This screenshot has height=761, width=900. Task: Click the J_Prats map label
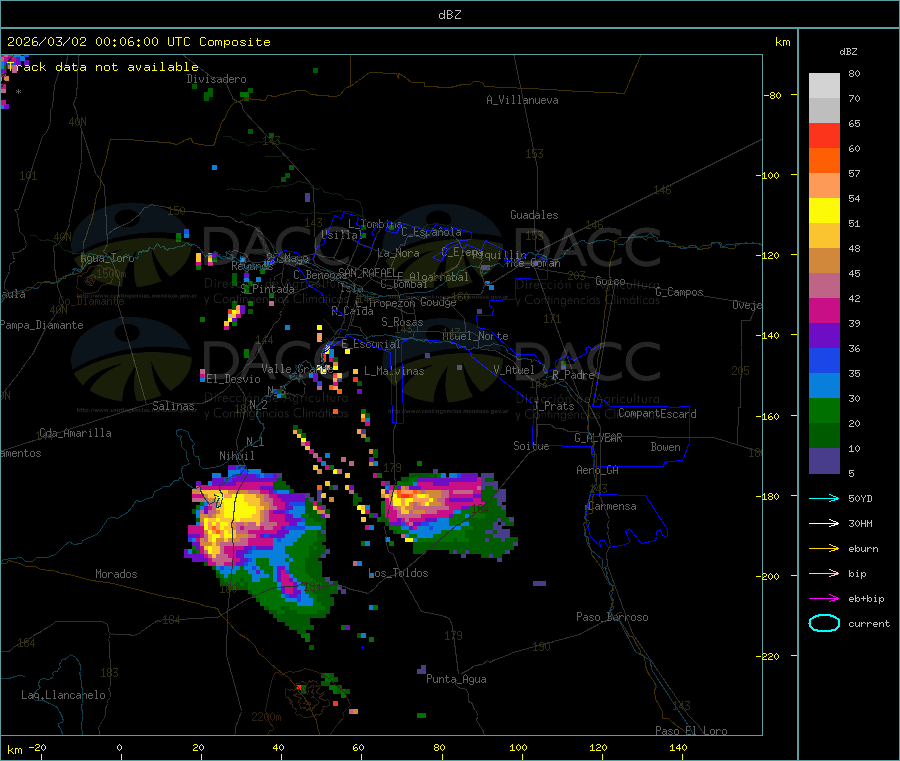554,406
